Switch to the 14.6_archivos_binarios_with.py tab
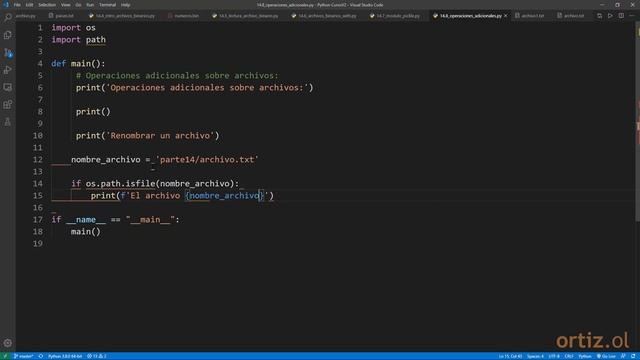The height and width of the screenshot is (360, 640). click(x=325, y=16)
